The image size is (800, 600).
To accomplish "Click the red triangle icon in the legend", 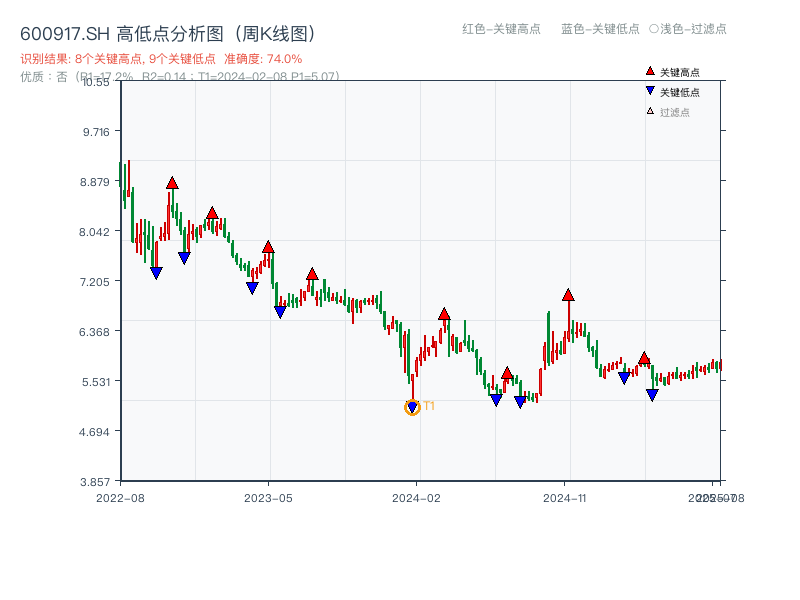I will (650, 71).
